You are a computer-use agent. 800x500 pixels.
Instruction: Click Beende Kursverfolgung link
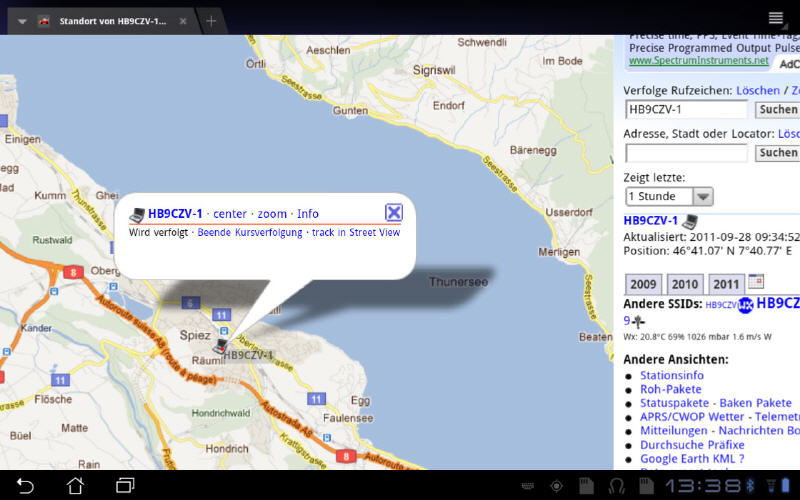(250, 233)
